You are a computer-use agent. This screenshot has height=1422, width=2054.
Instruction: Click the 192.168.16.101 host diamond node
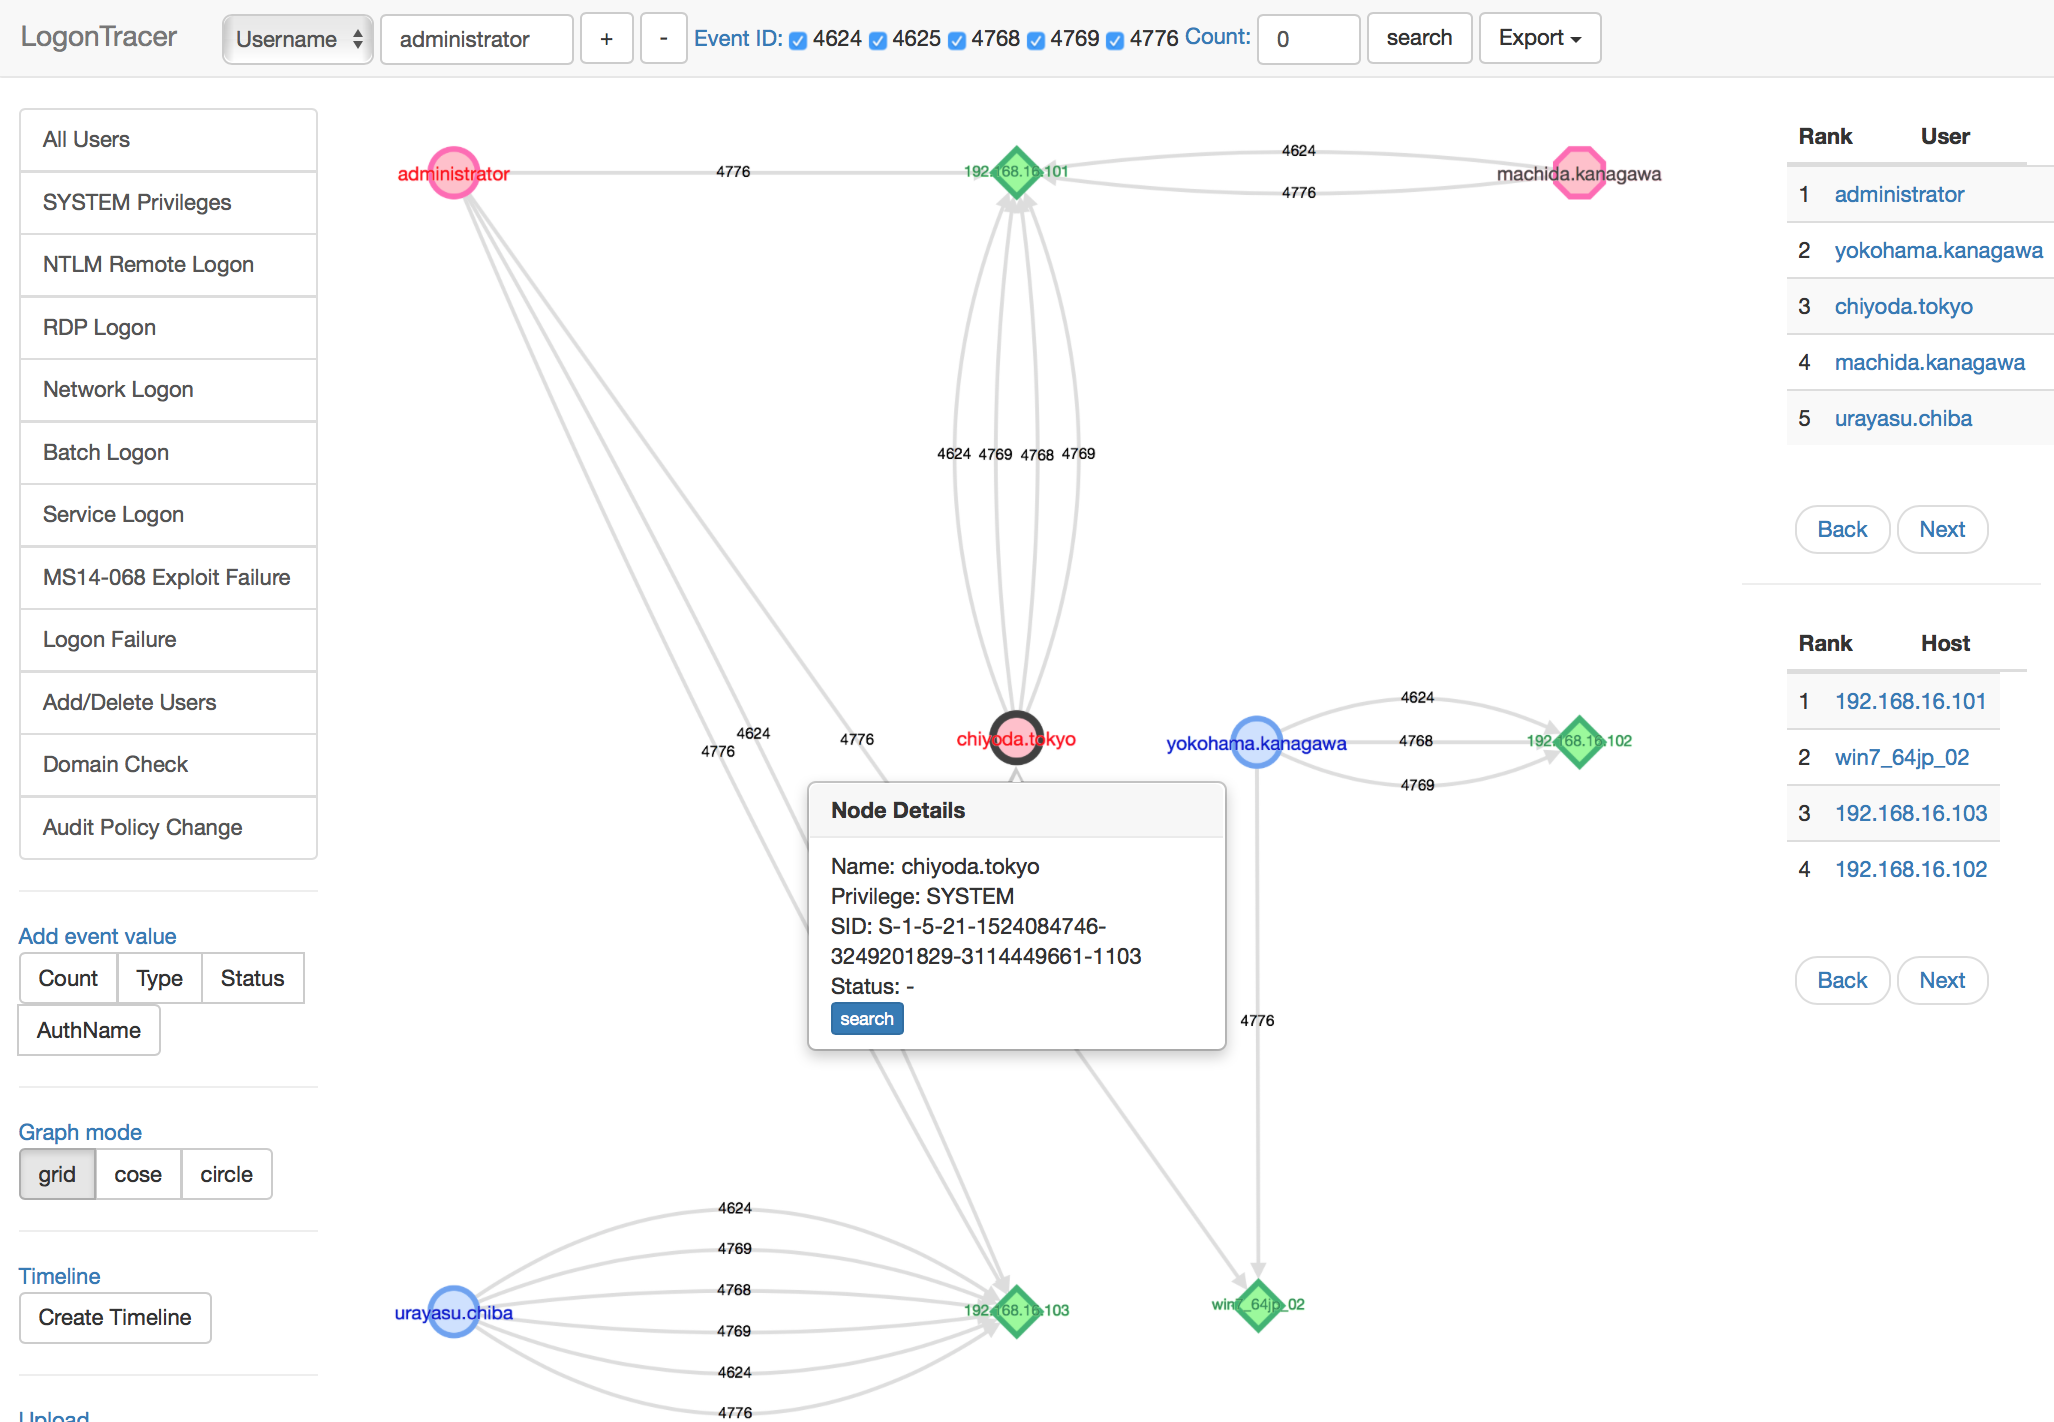click(1016, 172)
